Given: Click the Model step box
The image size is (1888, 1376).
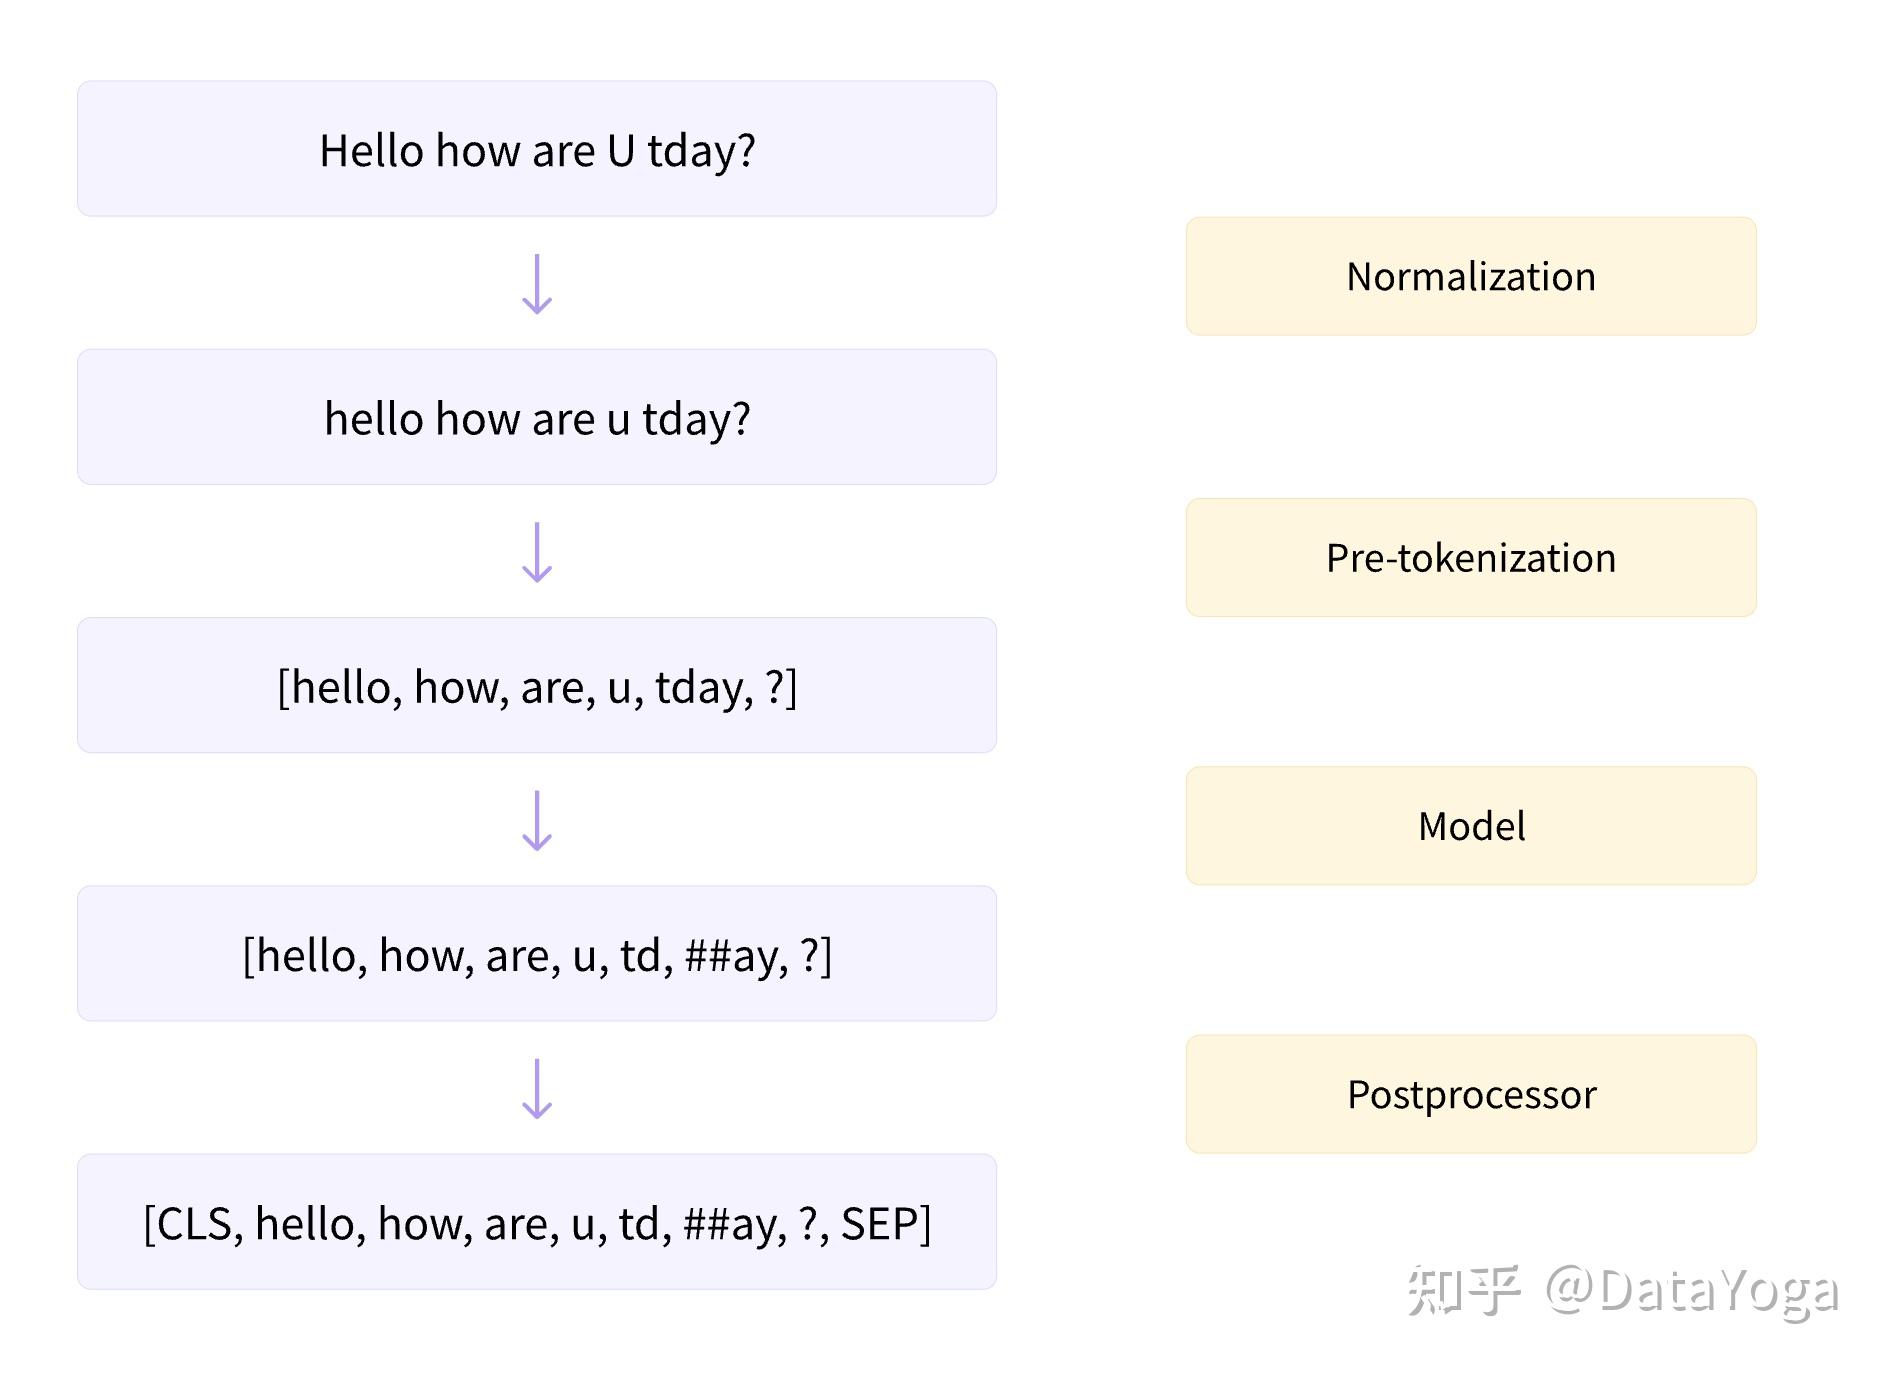Looking at the screenshot, I should 1470,826.
